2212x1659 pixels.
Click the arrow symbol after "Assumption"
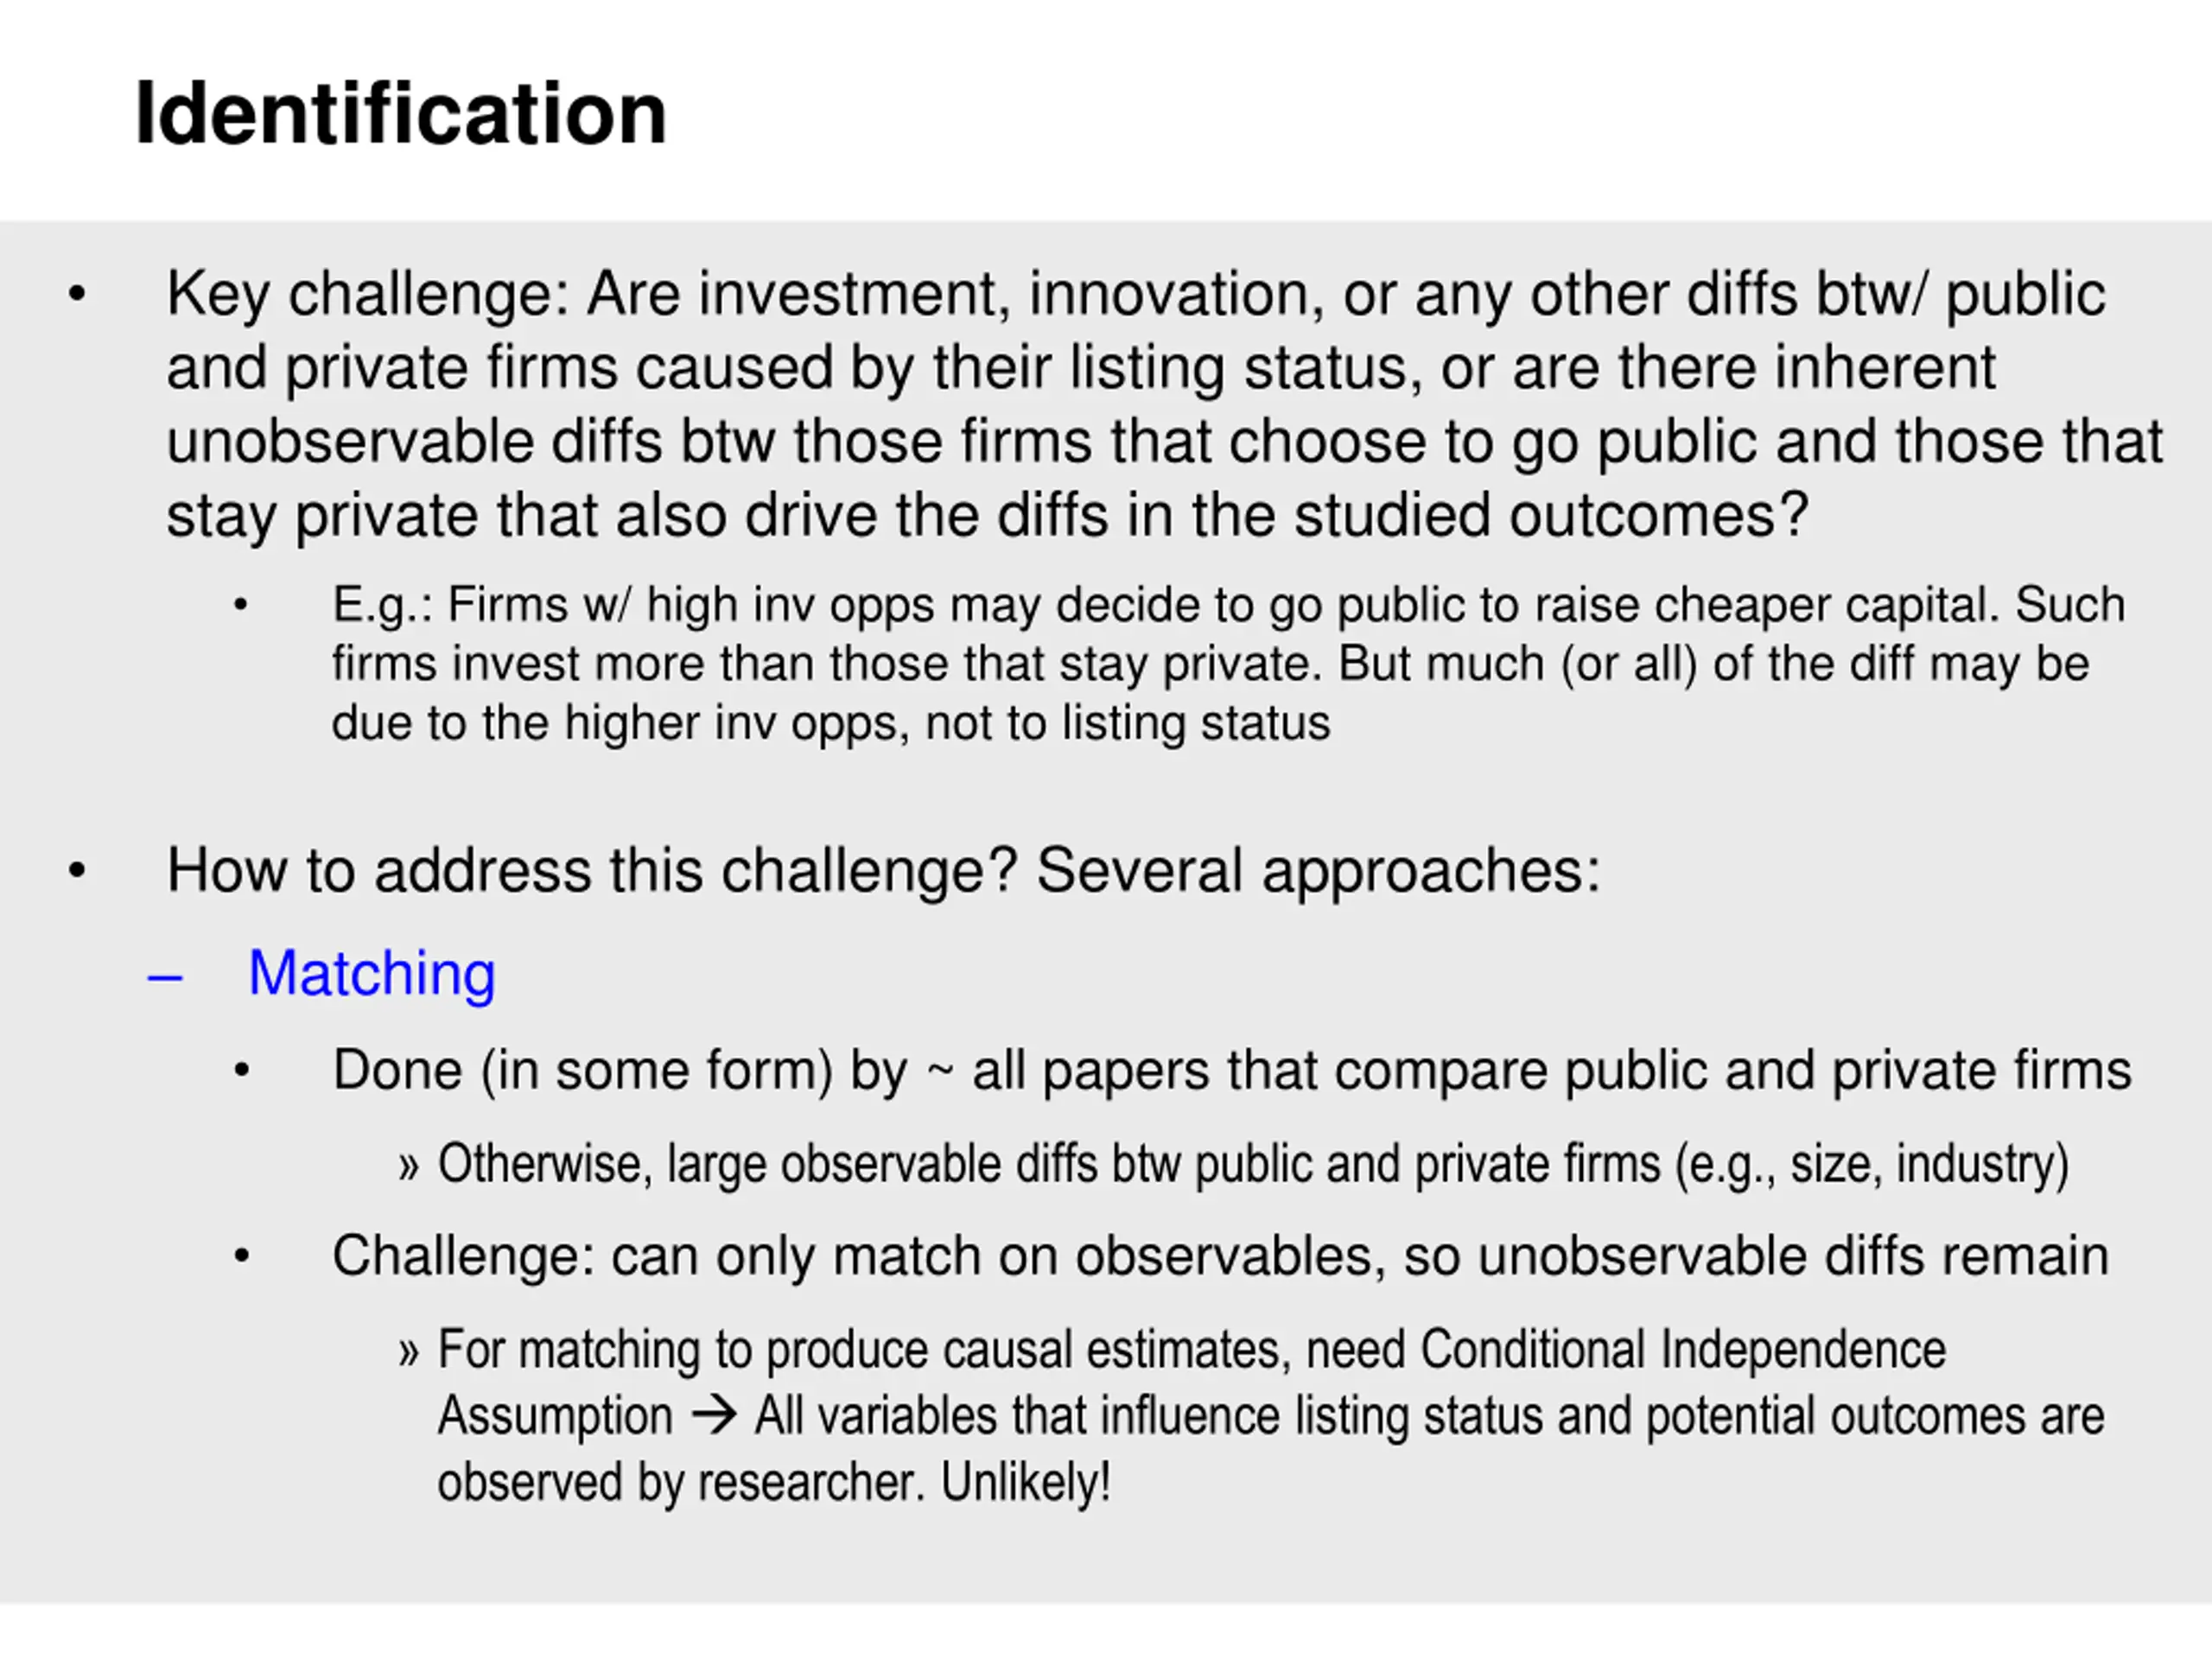pos(714,1416)
